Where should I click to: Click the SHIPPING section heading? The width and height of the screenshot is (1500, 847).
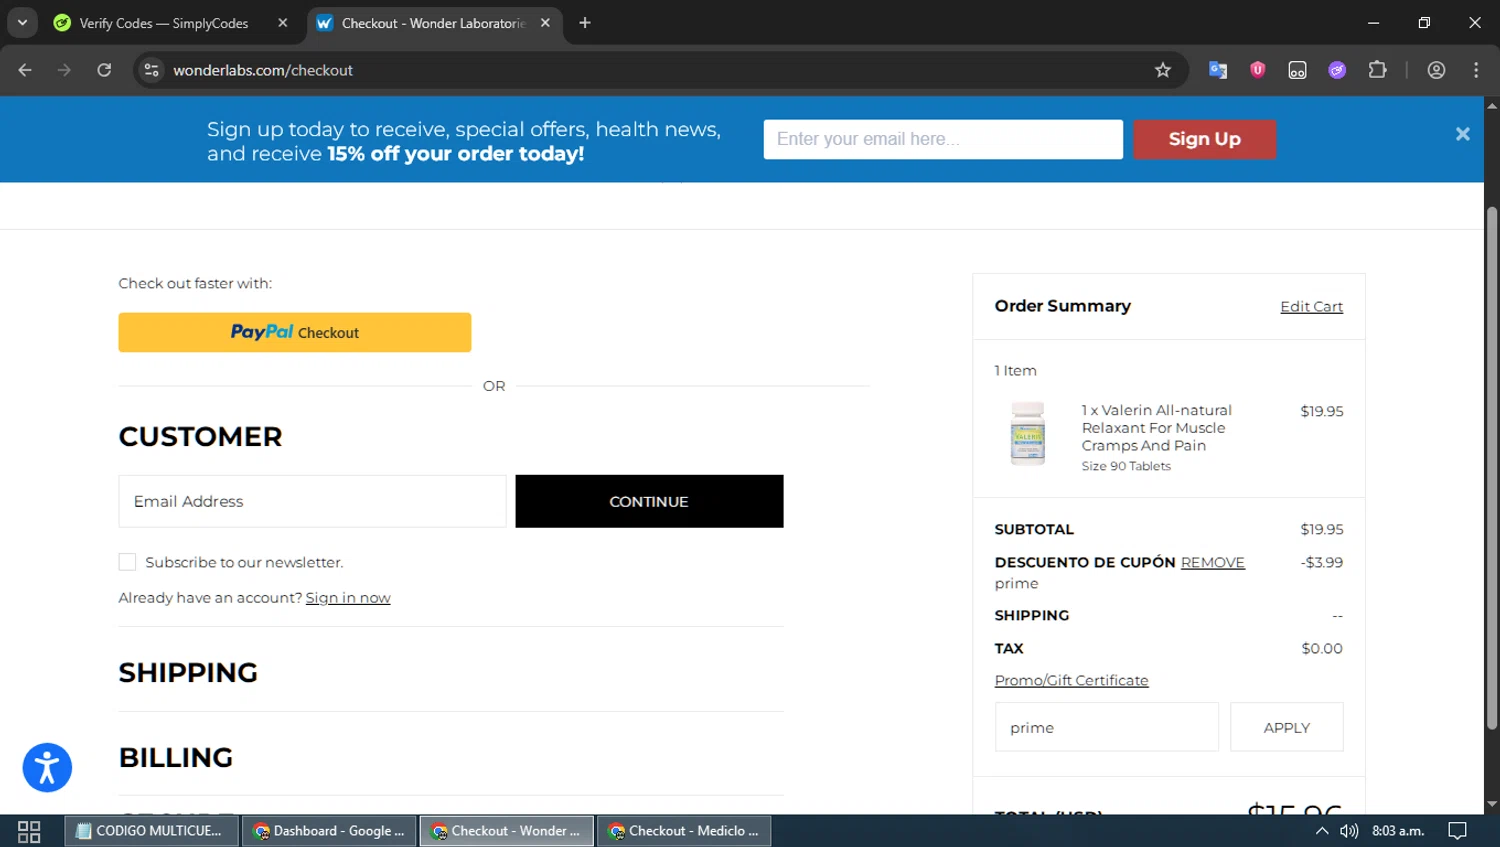(188, 673)
